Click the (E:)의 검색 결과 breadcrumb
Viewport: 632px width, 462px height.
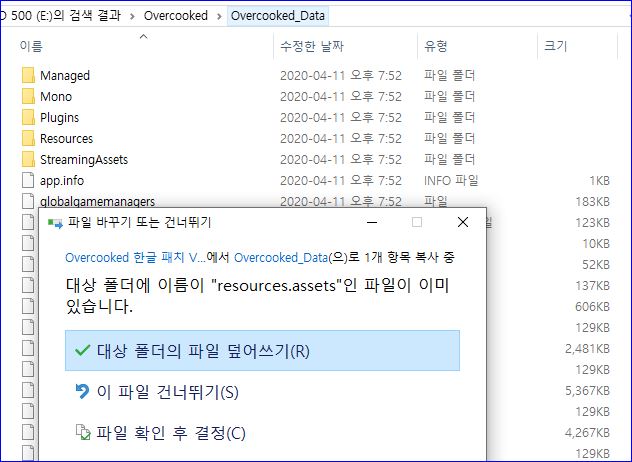pyautogui.click(x=60, y=16)
